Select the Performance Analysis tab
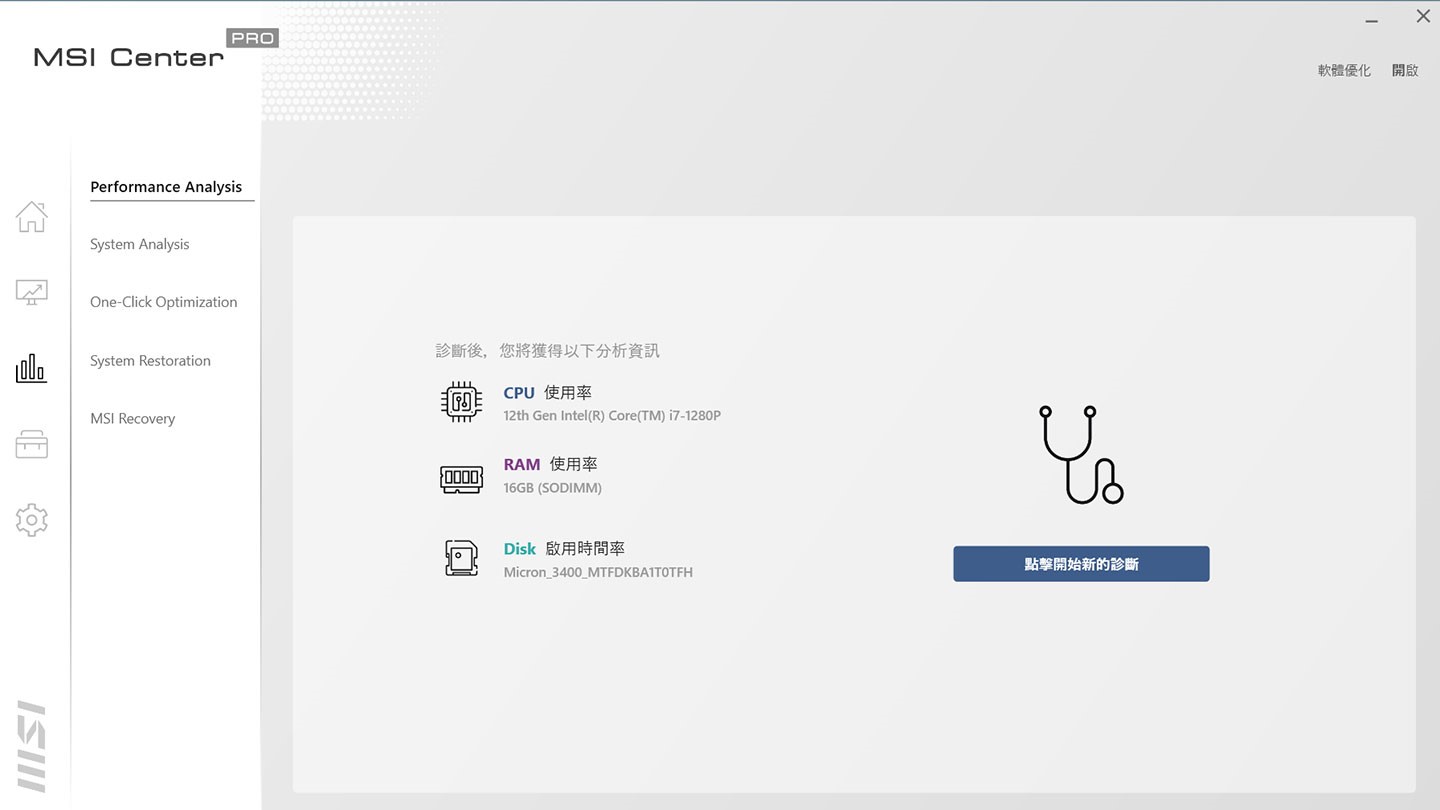Screen dimensions: 1440x810 coord(166,187)
